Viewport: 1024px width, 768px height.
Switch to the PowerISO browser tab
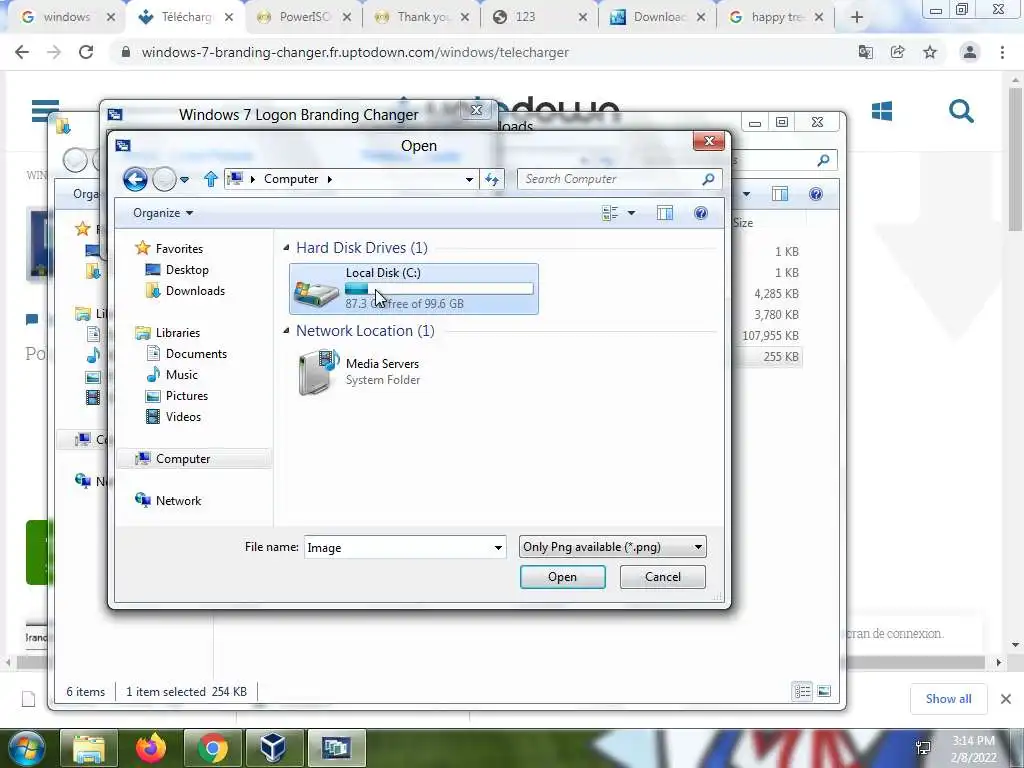[x=304, y=17]
